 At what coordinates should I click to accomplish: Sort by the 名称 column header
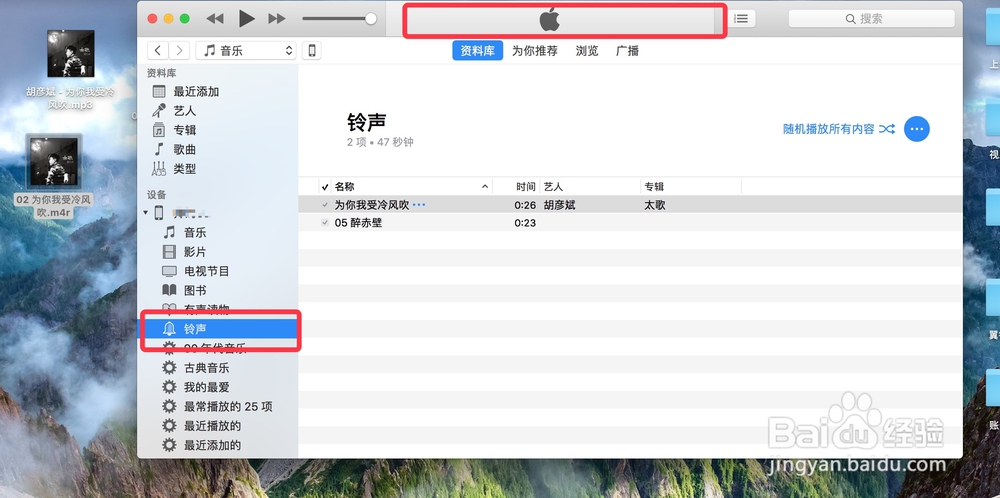coord(344,187)
